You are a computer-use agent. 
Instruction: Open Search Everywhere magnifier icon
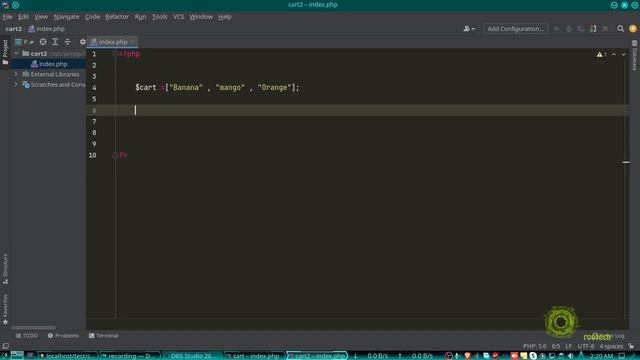[620, 29]
